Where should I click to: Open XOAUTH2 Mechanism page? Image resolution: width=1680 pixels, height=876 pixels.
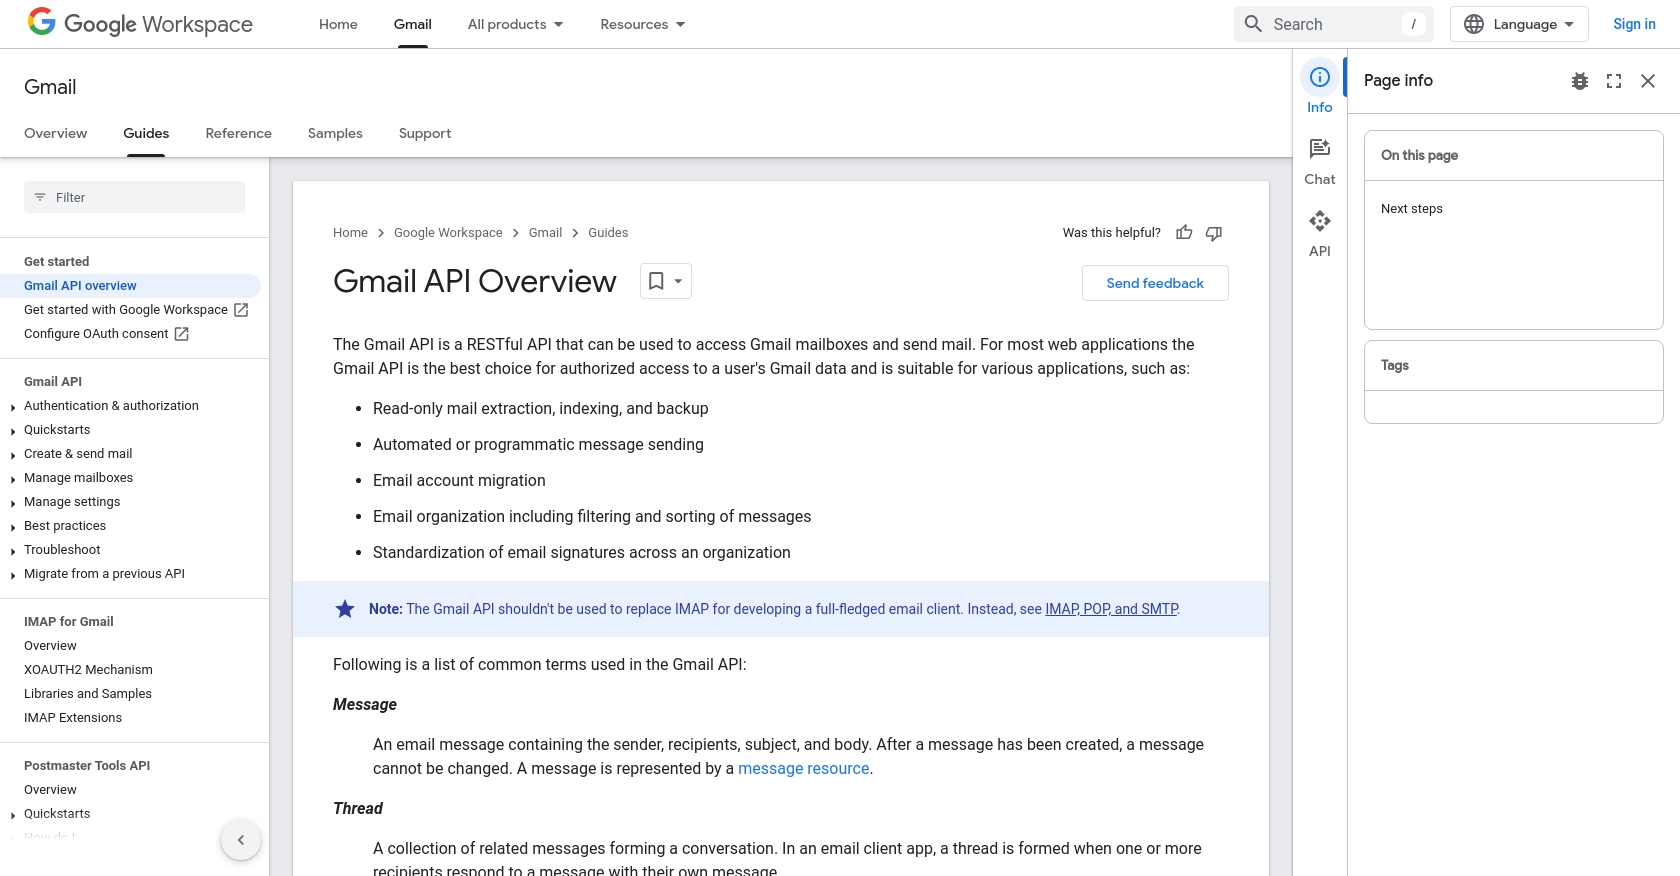coord(88,670)
